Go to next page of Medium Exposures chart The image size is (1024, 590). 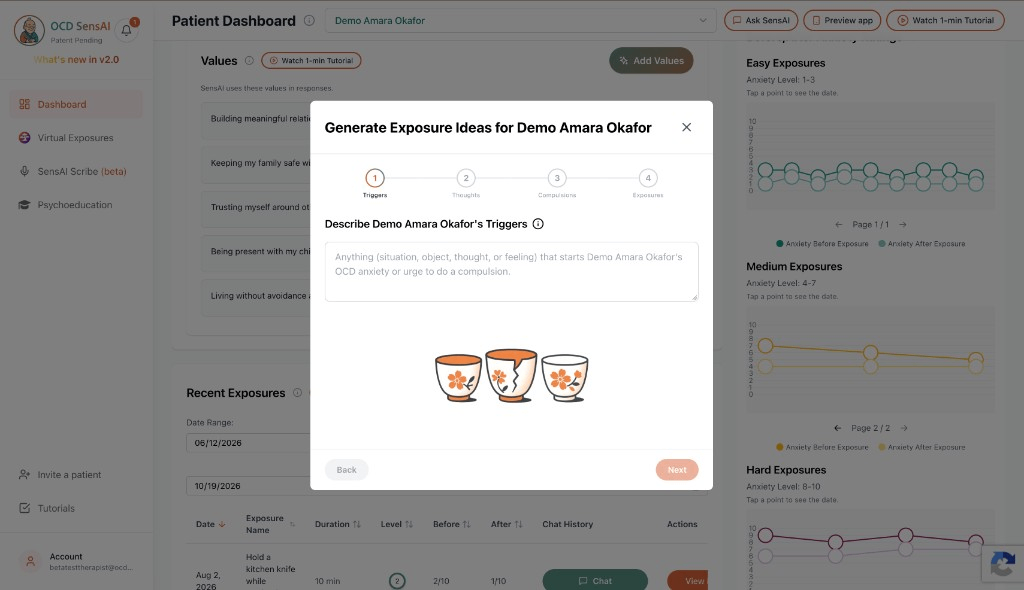[904, 429]
